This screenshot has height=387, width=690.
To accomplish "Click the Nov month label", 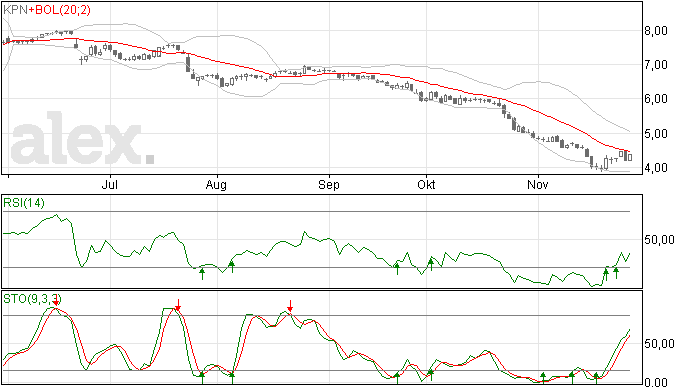I will [538, 185].
